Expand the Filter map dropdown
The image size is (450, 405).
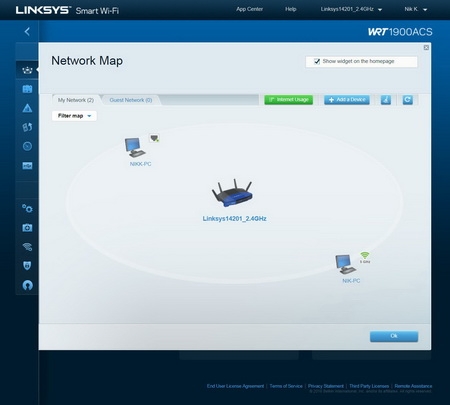74,116
